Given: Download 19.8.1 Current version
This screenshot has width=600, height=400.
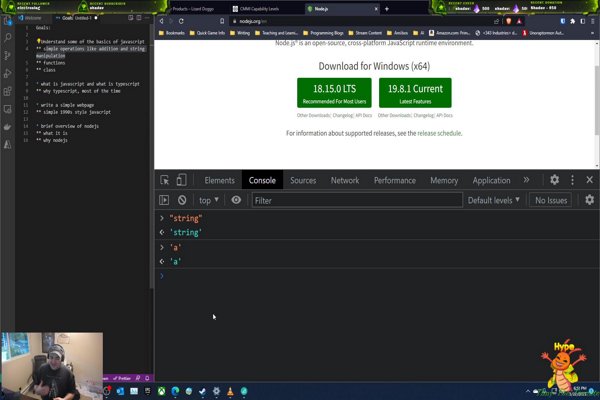Looking at the screenshot, I should point(415,93).
